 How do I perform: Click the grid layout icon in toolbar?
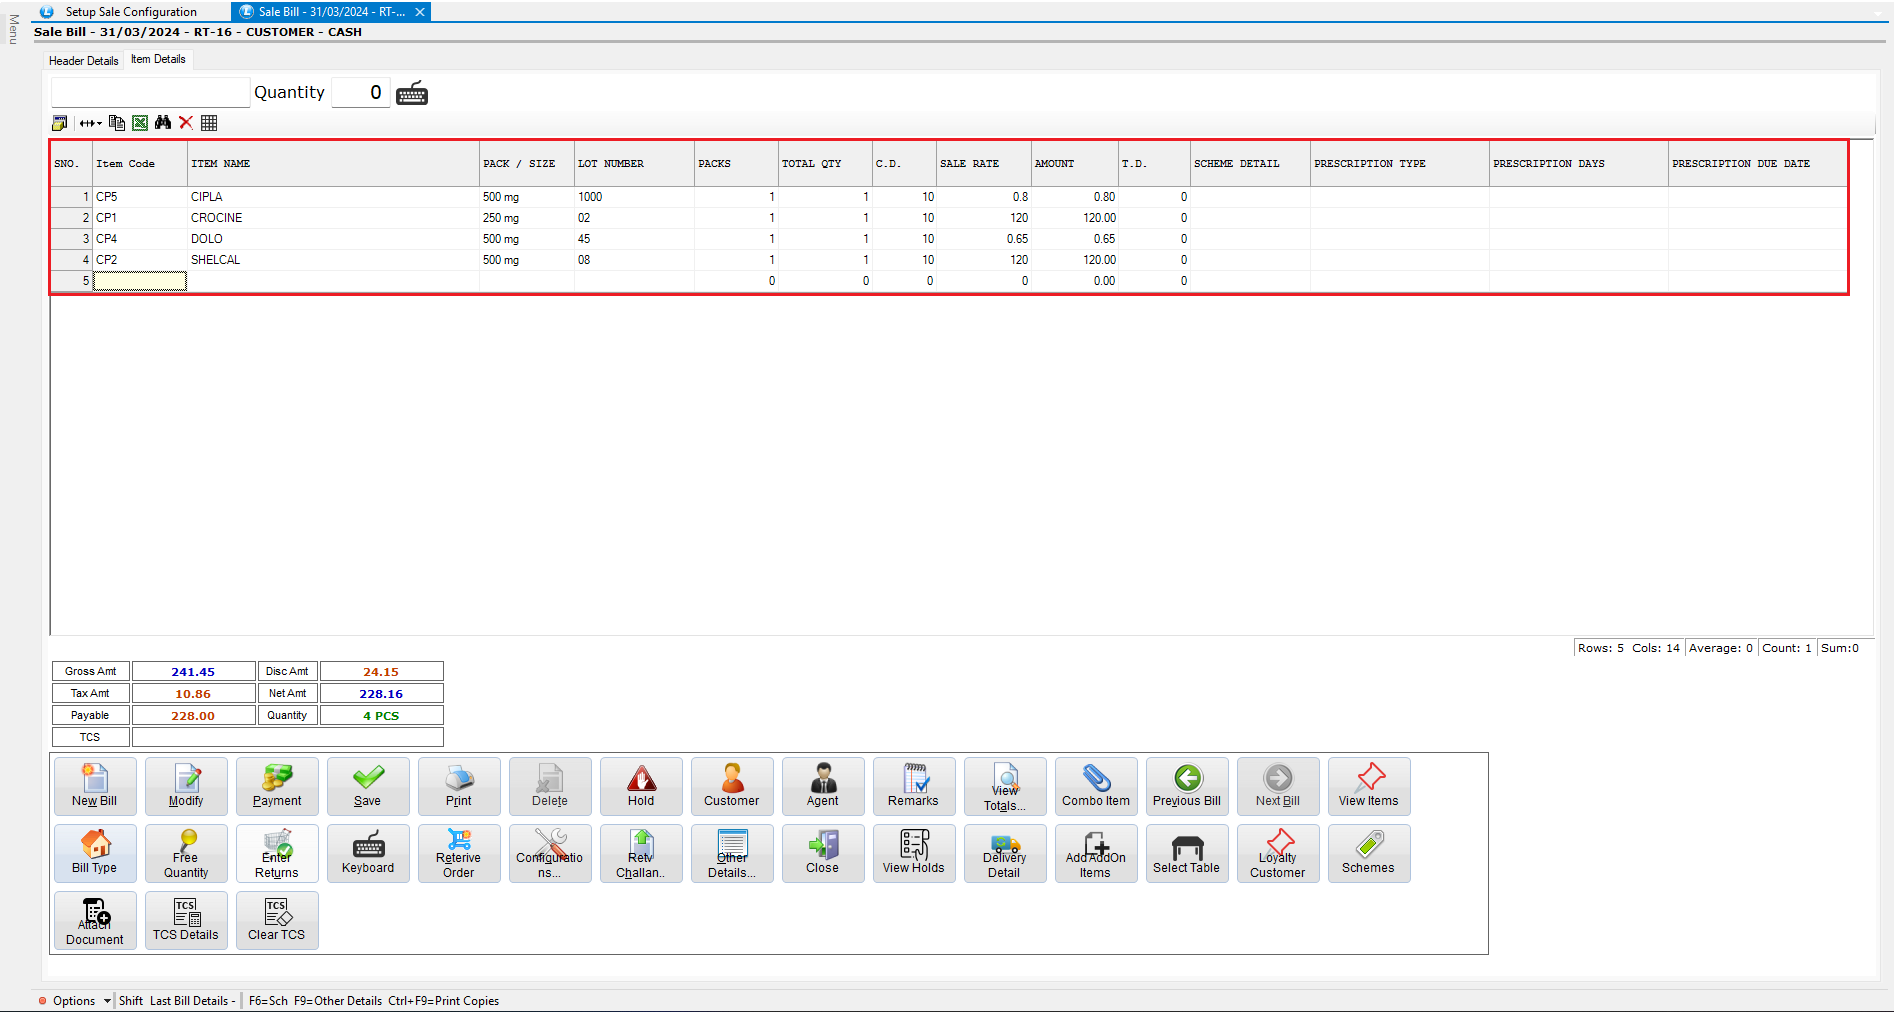click(x=209, y=123)
